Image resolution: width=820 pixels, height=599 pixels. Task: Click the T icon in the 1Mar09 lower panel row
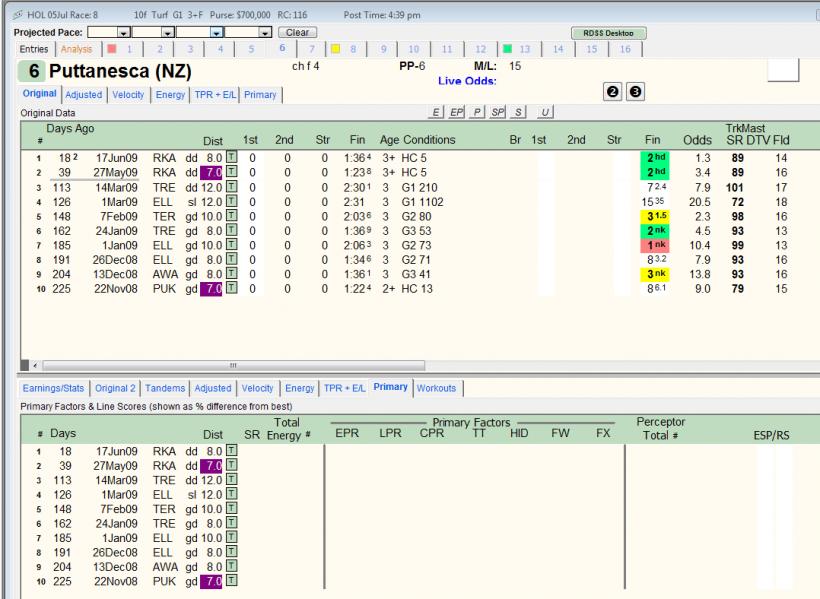pos(231,493)
